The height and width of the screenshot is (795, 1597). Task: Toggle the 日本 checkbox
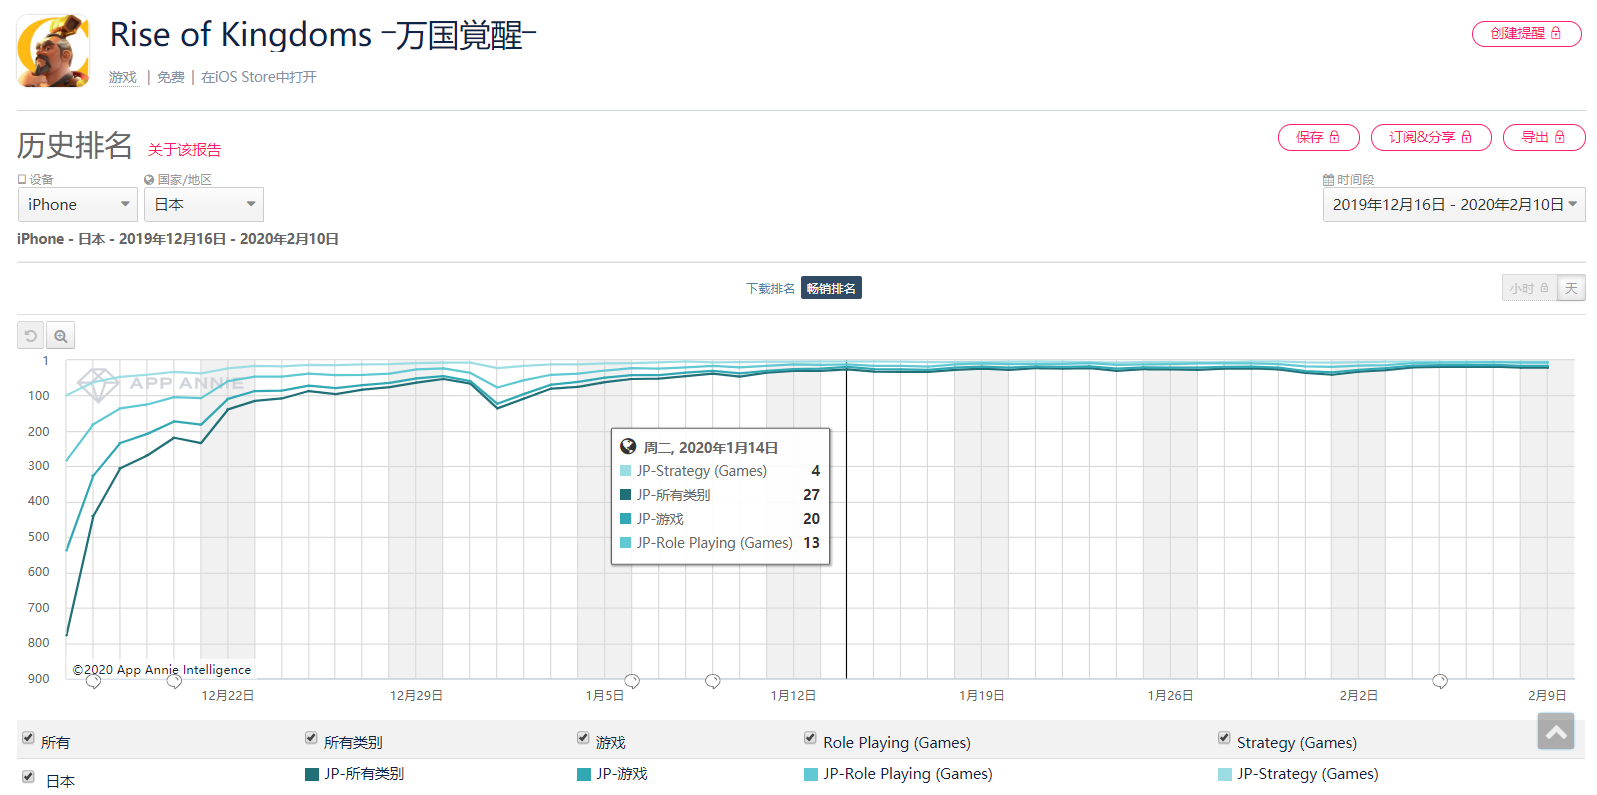click(x=28, y=777)
